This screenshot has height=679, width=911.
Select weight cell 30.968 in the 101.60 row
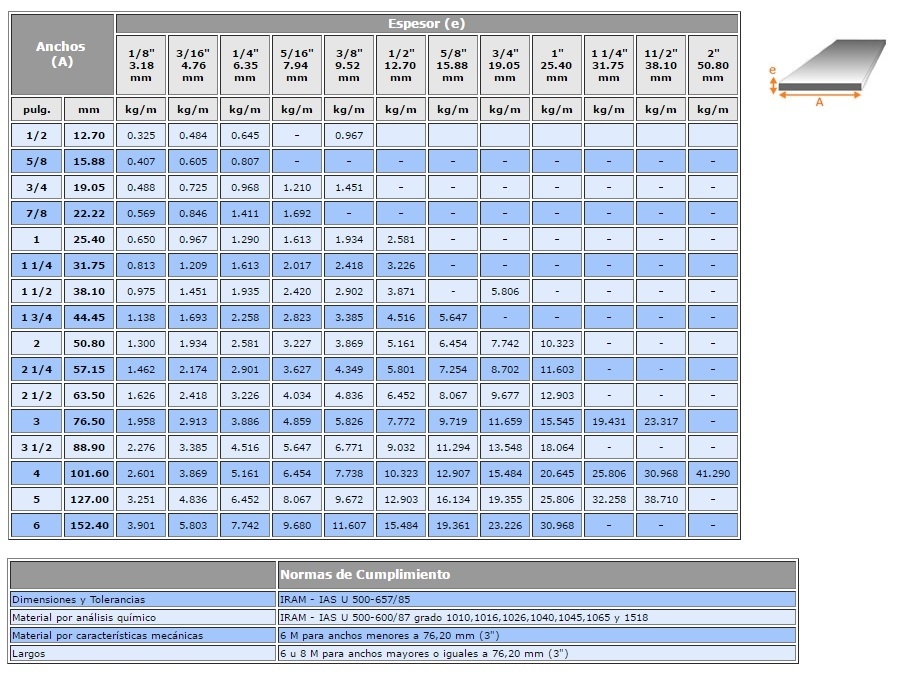pyautogui.click(x=661, y=473)
